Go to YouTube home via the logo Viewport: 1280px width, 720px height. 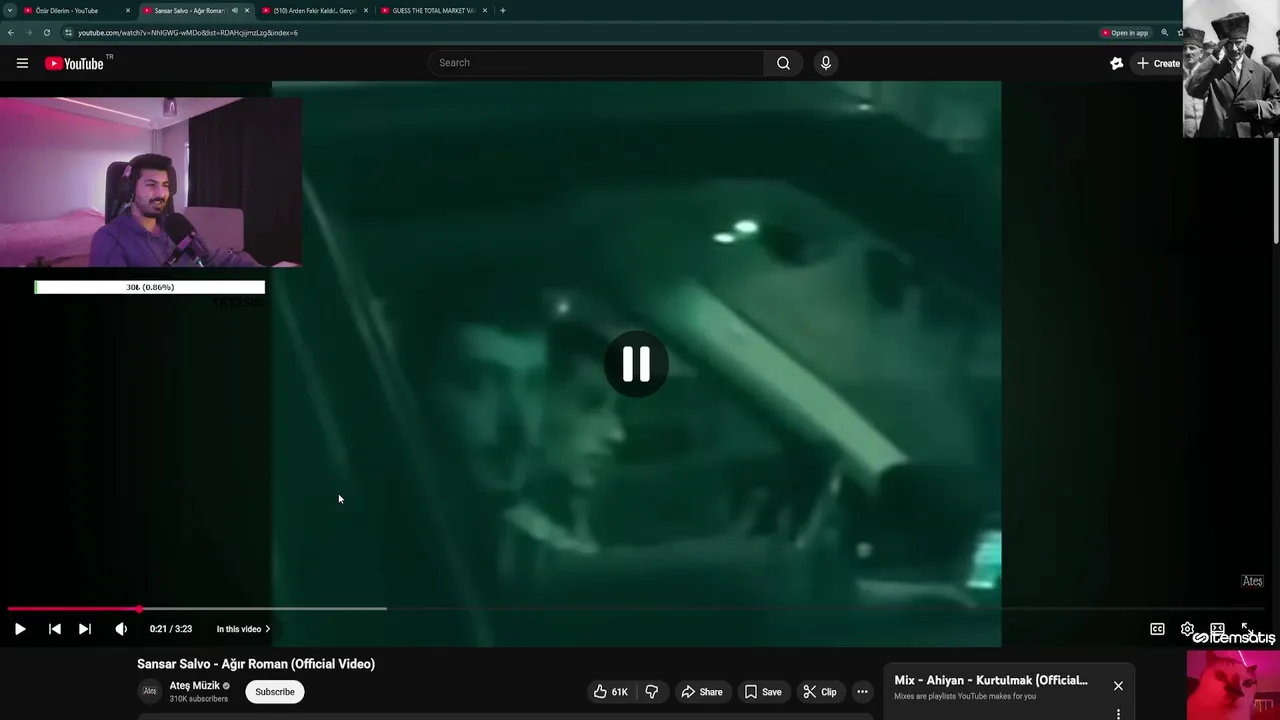click(x=74, y=63)
